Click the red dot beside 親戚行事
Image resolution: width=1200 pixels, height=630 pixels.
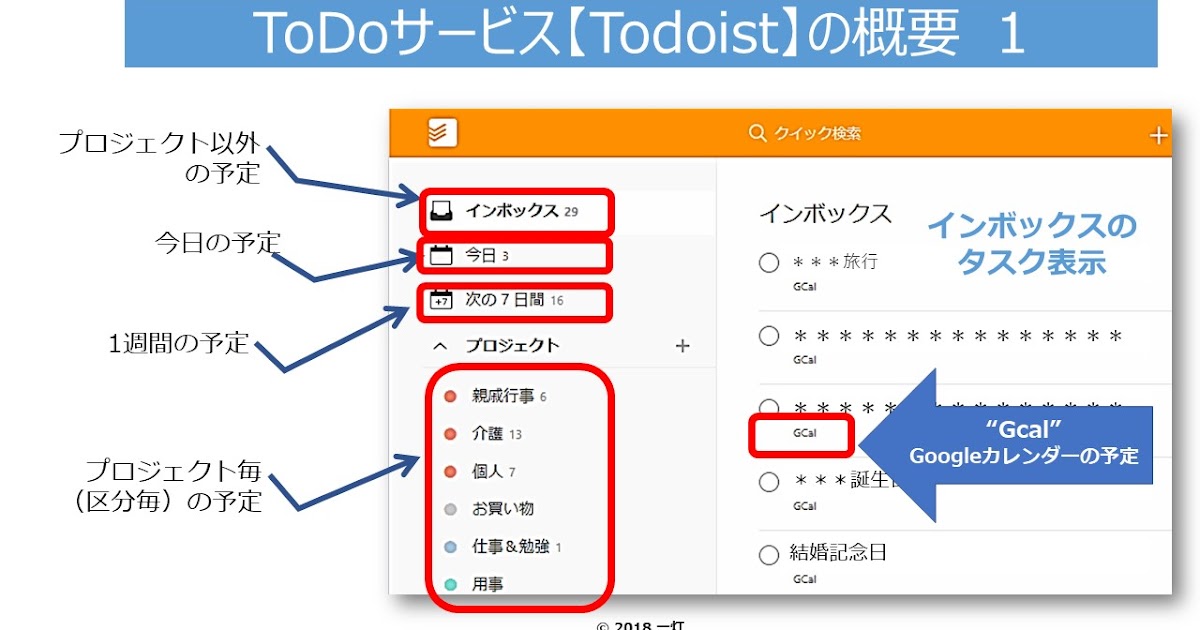click(450, 397)
